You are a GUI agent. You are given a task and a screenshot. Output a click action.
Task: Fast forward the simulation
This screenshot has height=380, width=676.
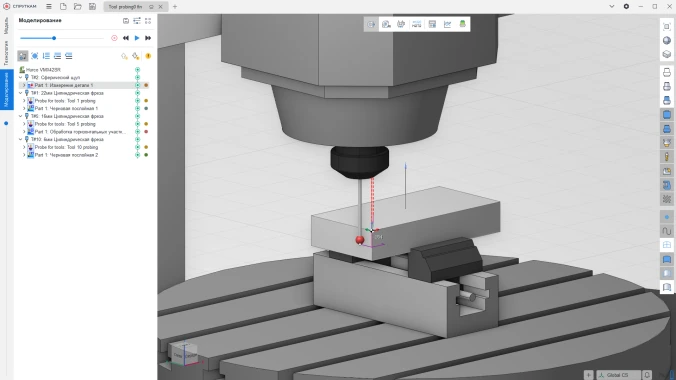click(x=148, y=38)
